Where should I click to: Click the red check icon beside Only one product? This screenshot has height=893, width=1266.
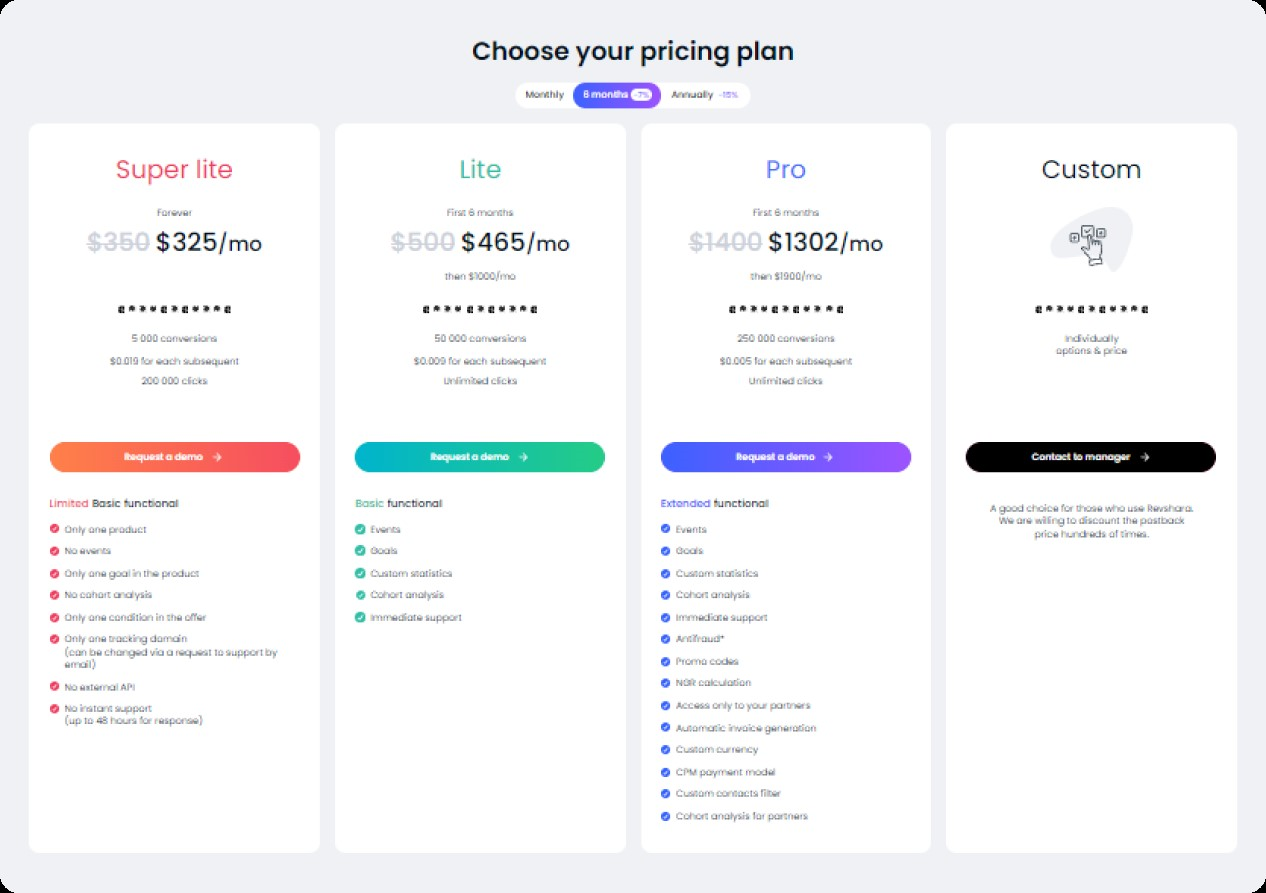point(54,529)
